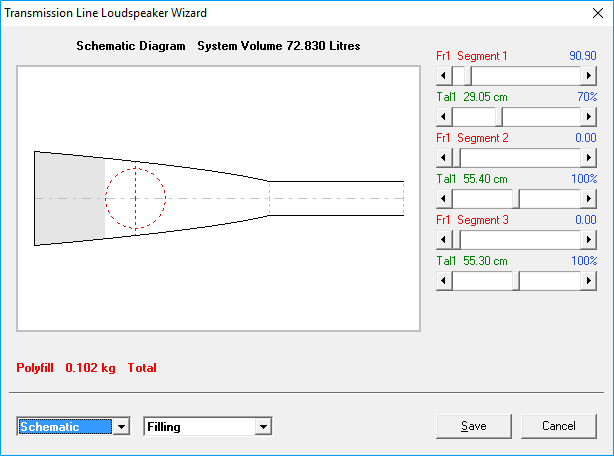Decrease Tal1 55.40 cm with left arrow

[x=444, y=199]
